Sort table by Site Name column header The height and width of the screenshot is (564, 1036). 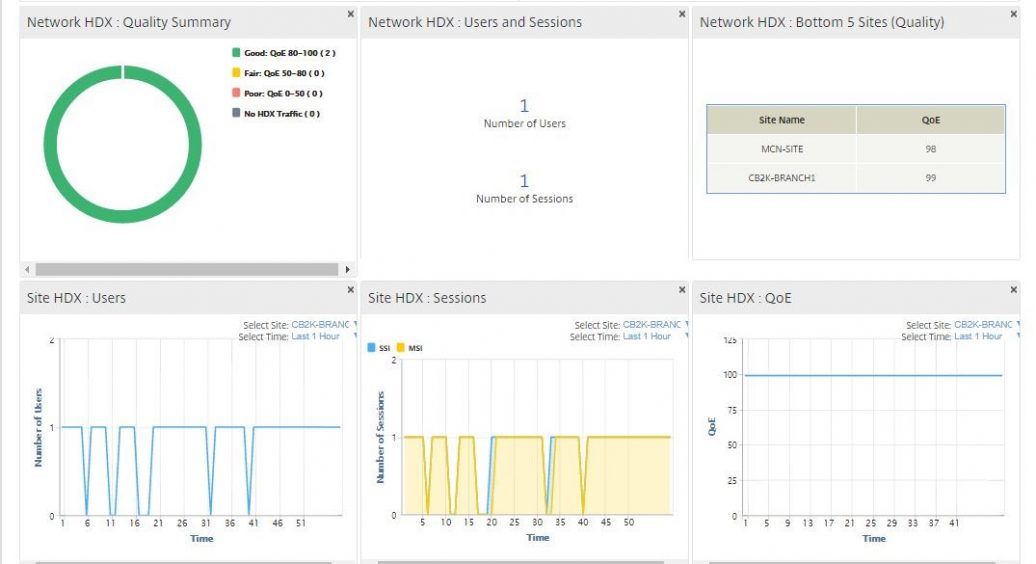[781, 120]
